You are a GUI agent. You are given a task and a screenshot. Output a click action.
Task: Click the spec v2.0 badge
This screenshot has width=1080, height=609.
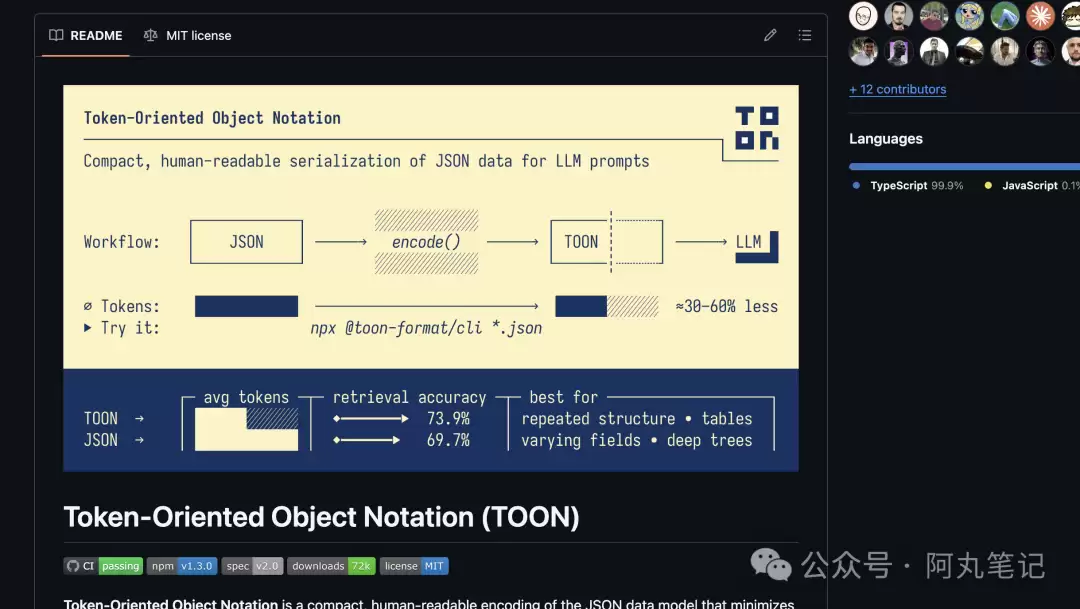coord(252,566)
